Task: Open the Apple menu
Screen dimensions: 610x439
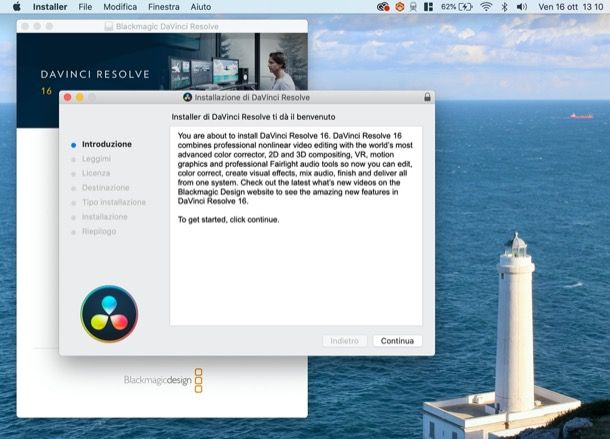Action: (16, 7)
